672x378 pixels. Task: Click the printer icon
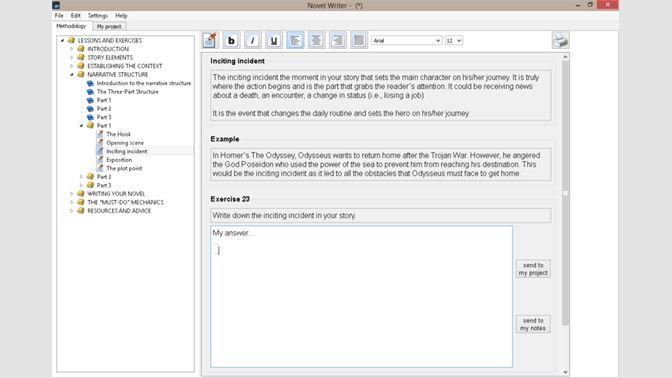560,40
